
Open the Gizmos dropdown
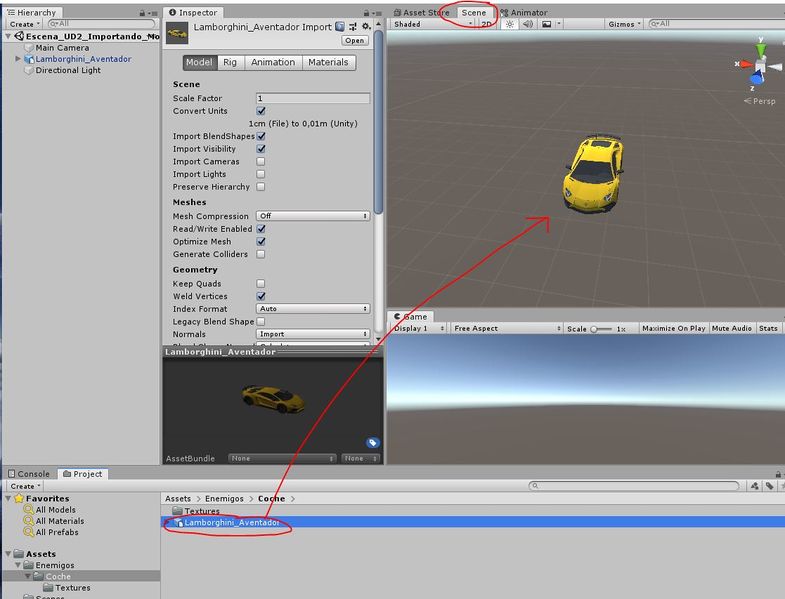(624, 24)
